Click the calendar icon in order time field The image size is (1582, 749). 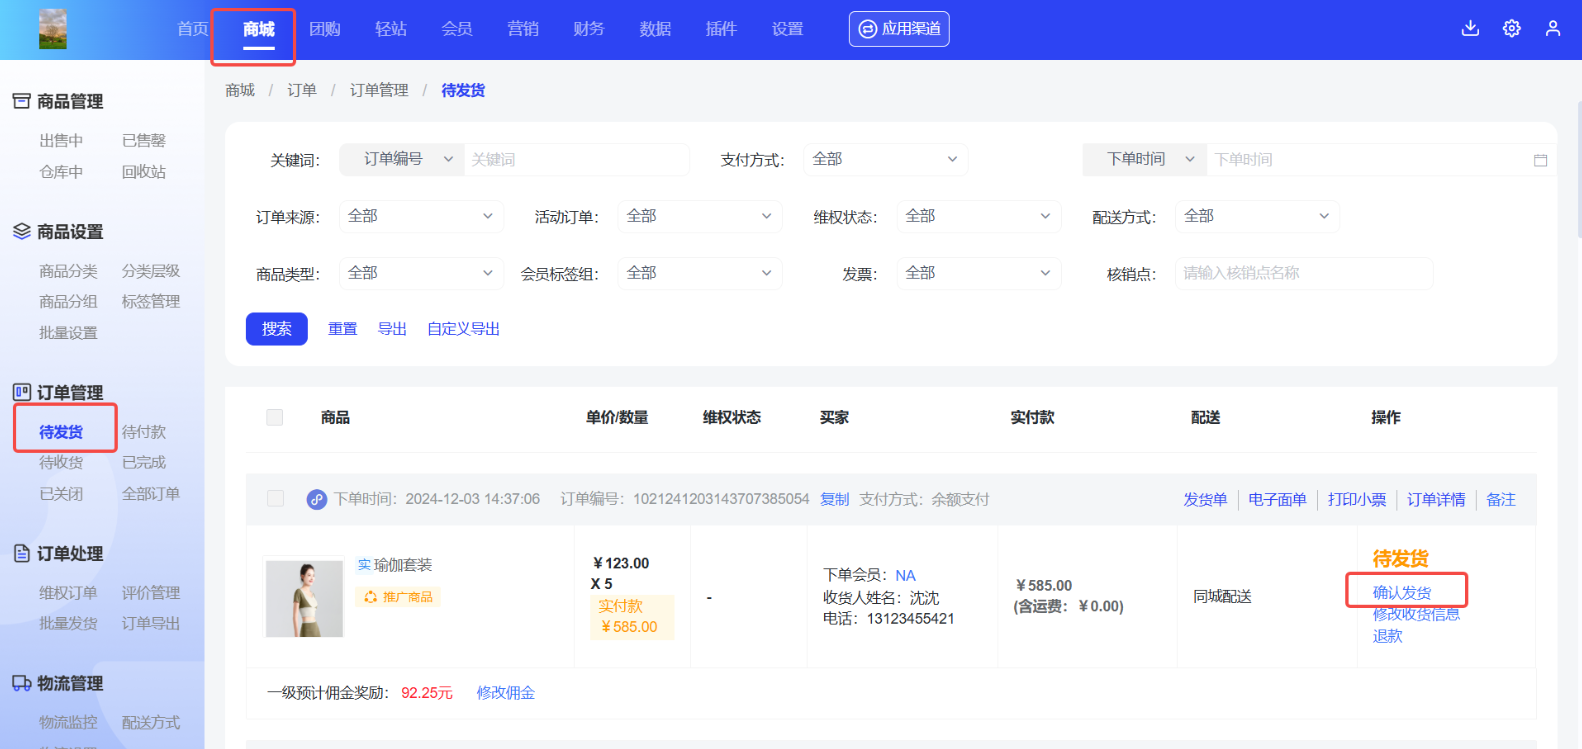tap(1540, 160)
